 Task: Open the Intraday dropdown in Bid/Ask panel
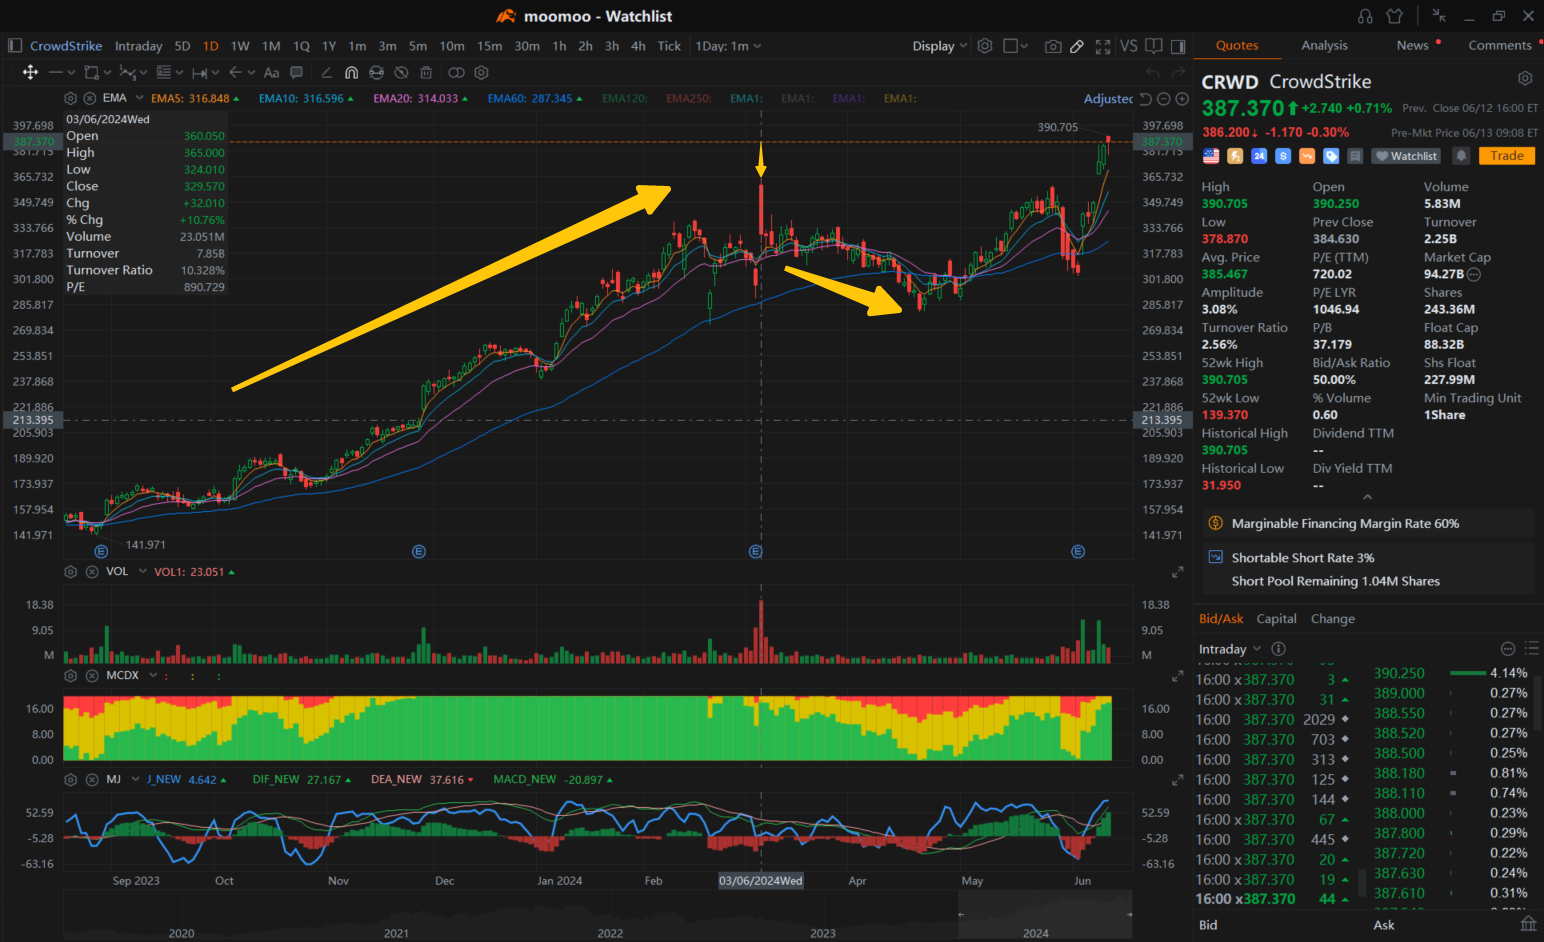tap(1230, 649)
